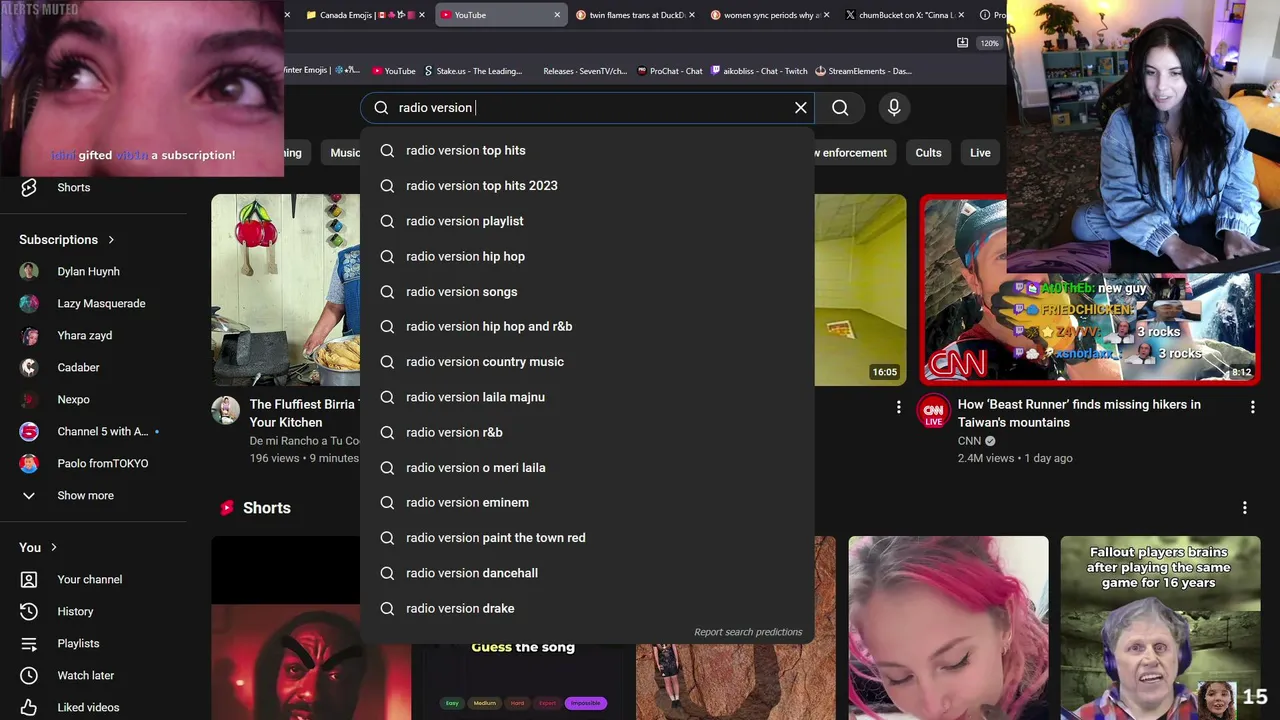
Task: Close the Canada Emojis browser tab
Action: [422, 15]
